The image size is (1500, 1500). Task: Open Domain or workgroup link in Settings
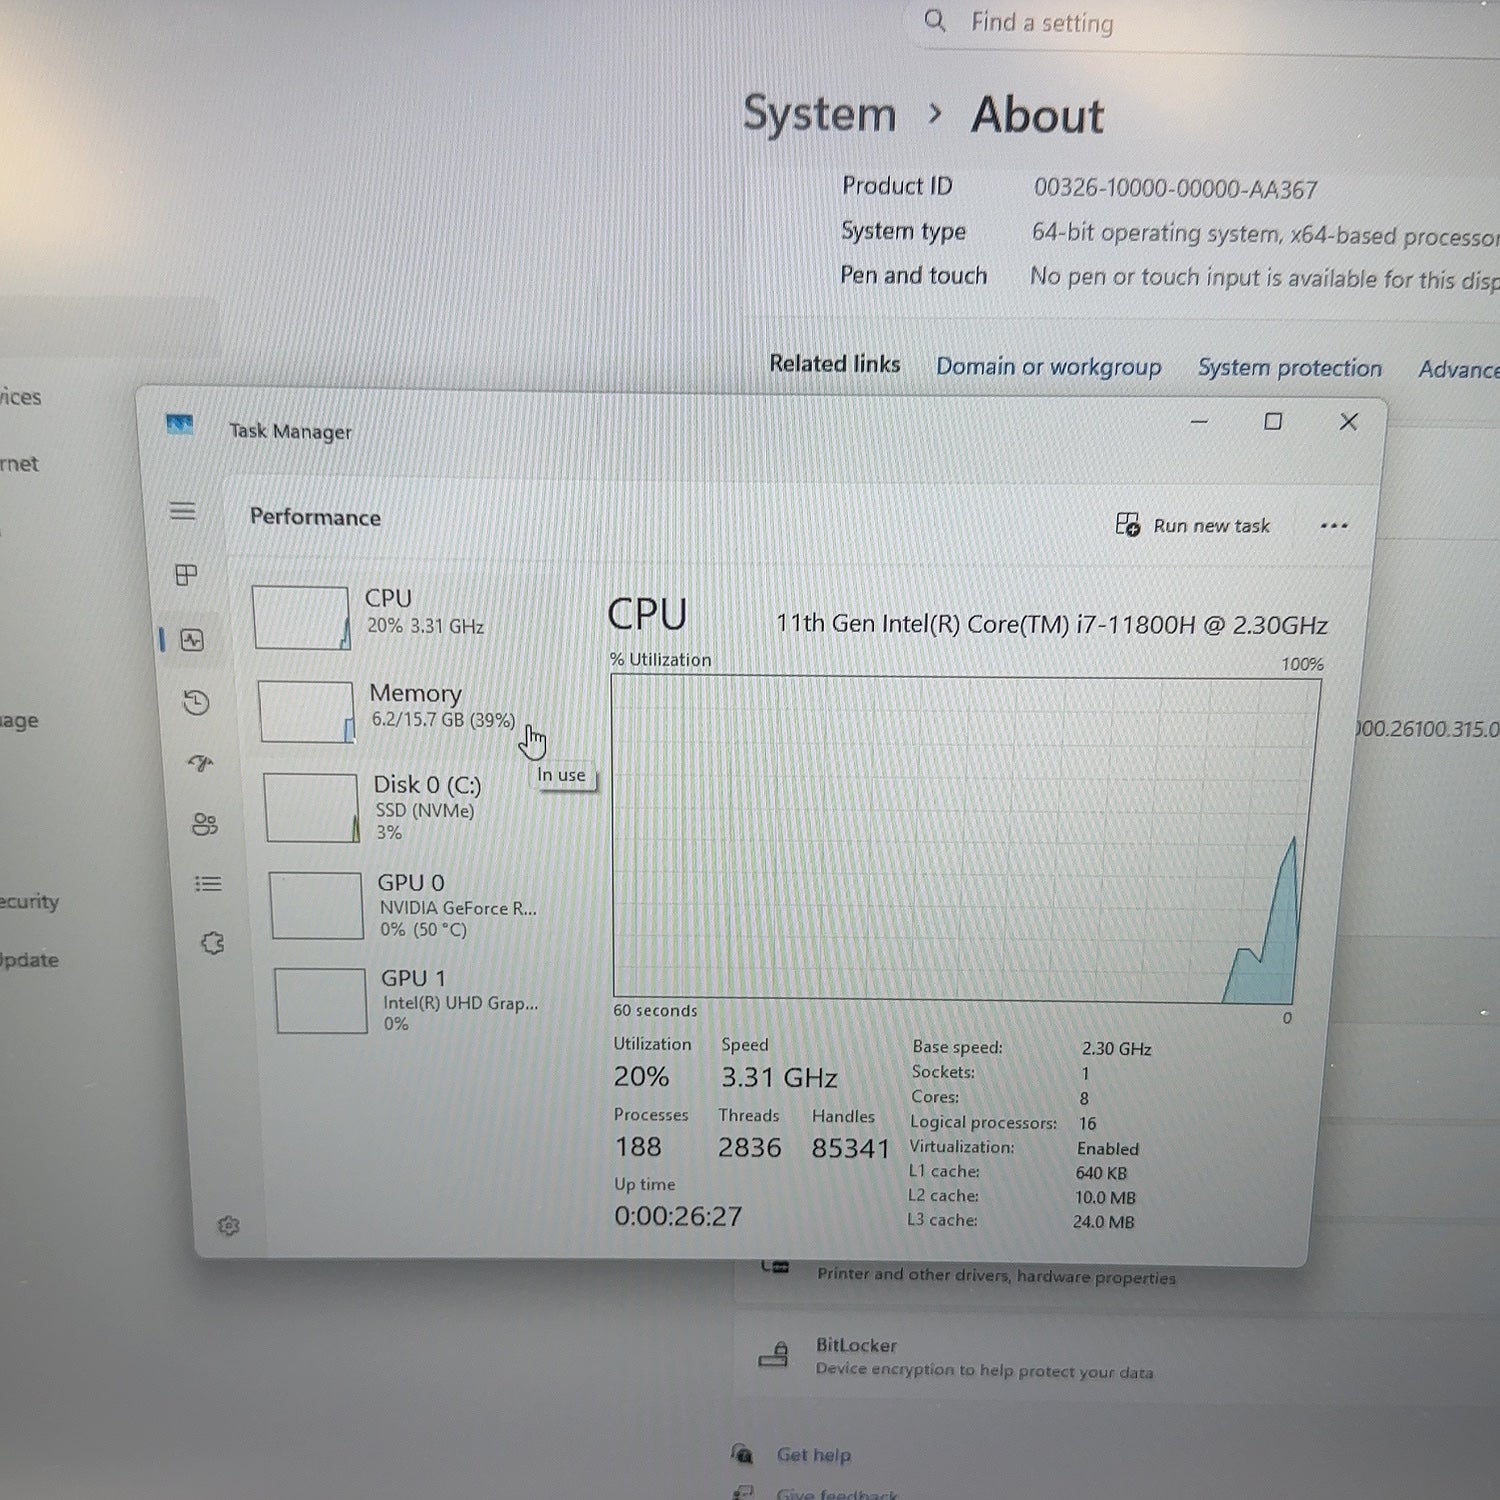pyautogui.click(x=1048, y=367)
